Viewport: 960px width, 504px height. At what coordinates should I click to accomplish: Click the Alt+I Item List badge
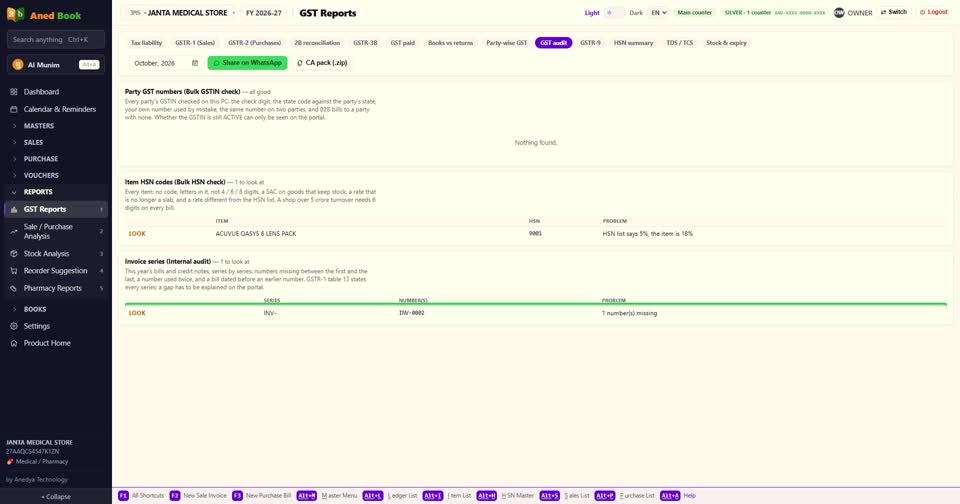pyautogui.click(x=432, y=495)
